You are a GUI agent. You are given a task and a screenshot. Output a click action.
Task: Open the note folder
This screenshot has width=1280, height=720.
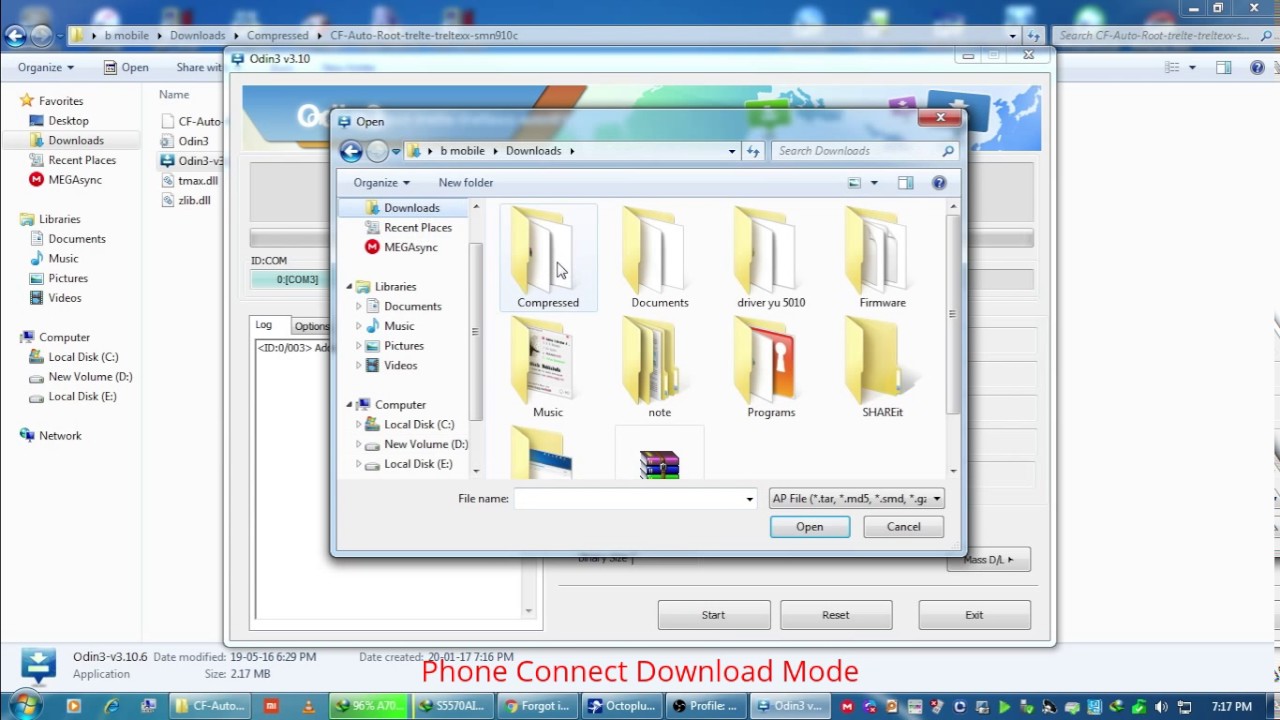coord(659,368)
